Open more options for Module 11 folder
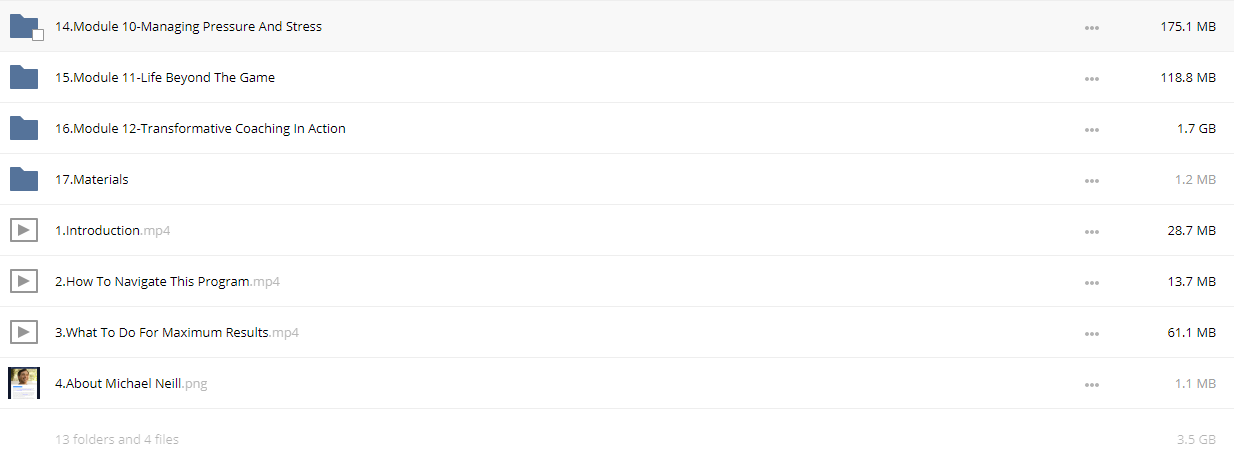This screenshot has width=1234, height=469. point(1092,79)
